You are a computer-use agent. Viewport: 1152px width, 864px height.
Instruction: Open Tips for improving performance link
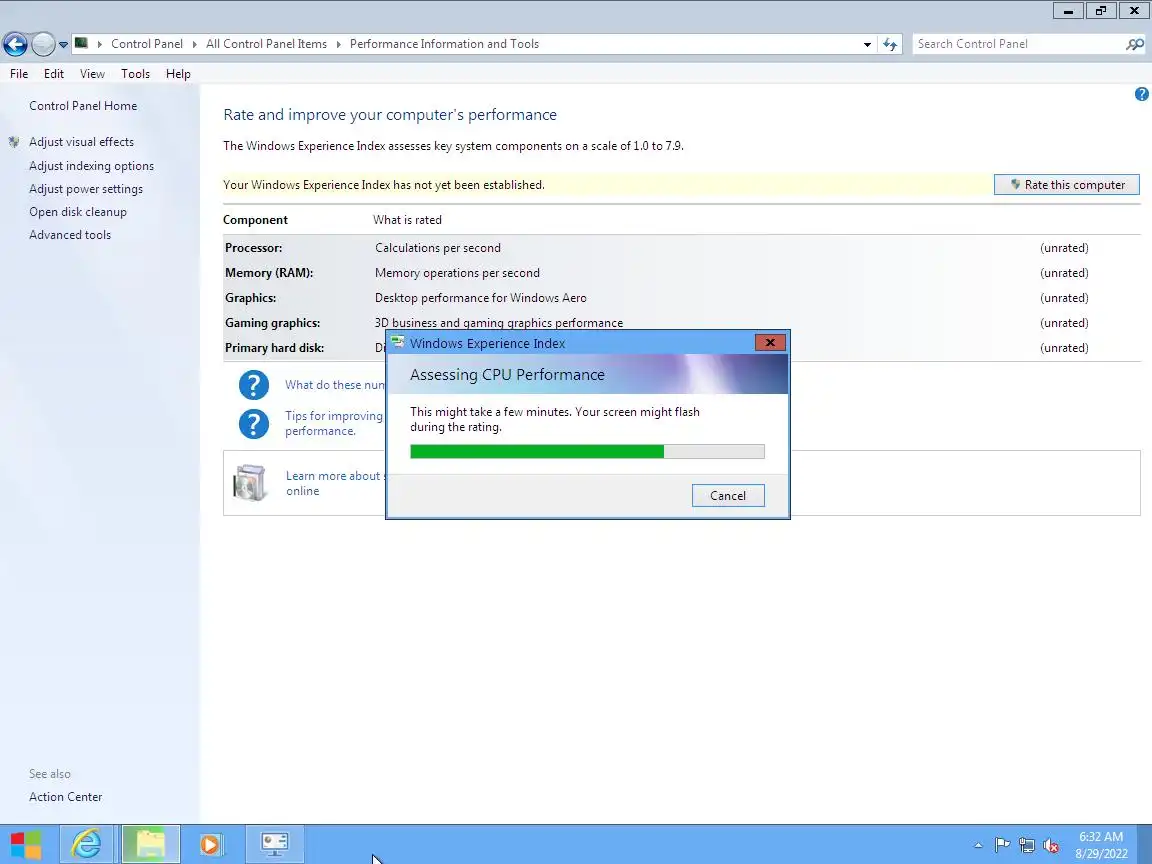(x=334, y=423)
